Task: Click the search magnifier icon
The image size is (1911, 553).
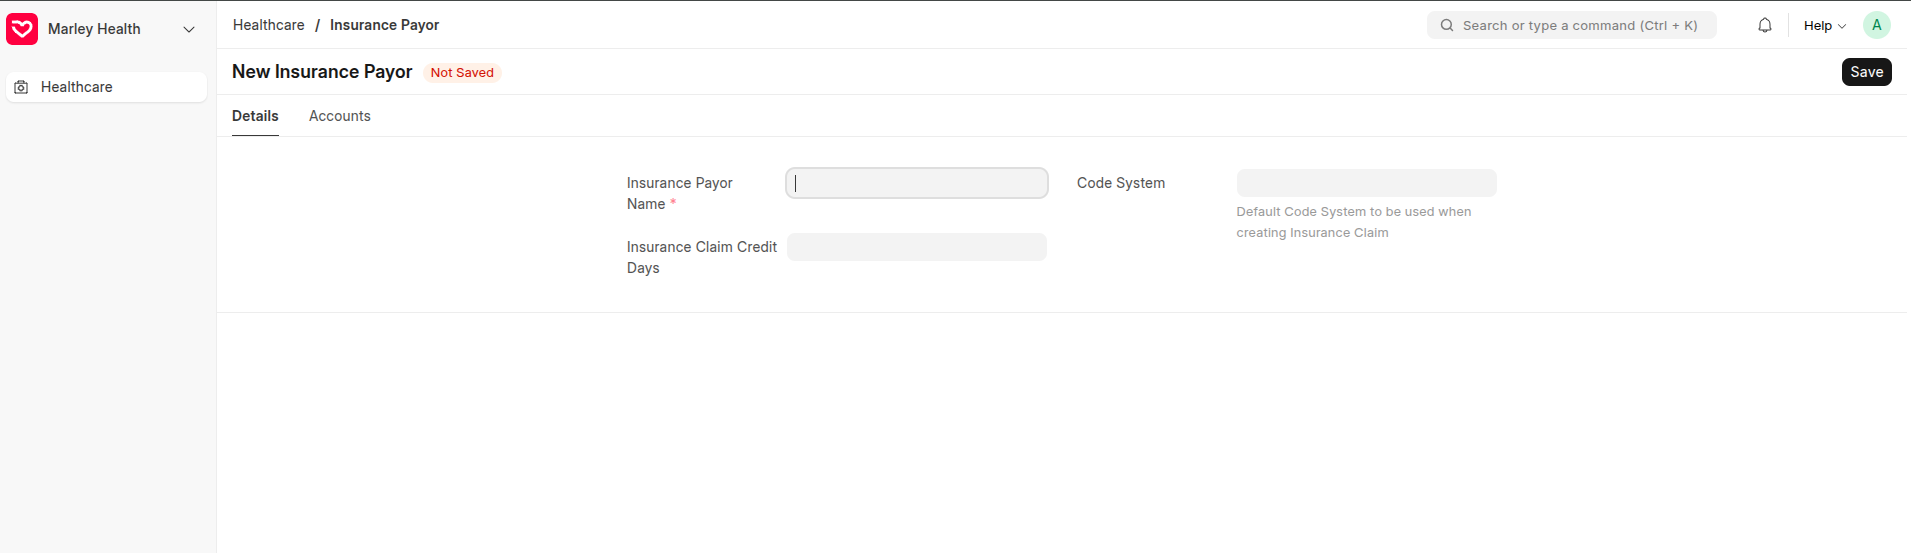Action: (x=1446, y=25)
